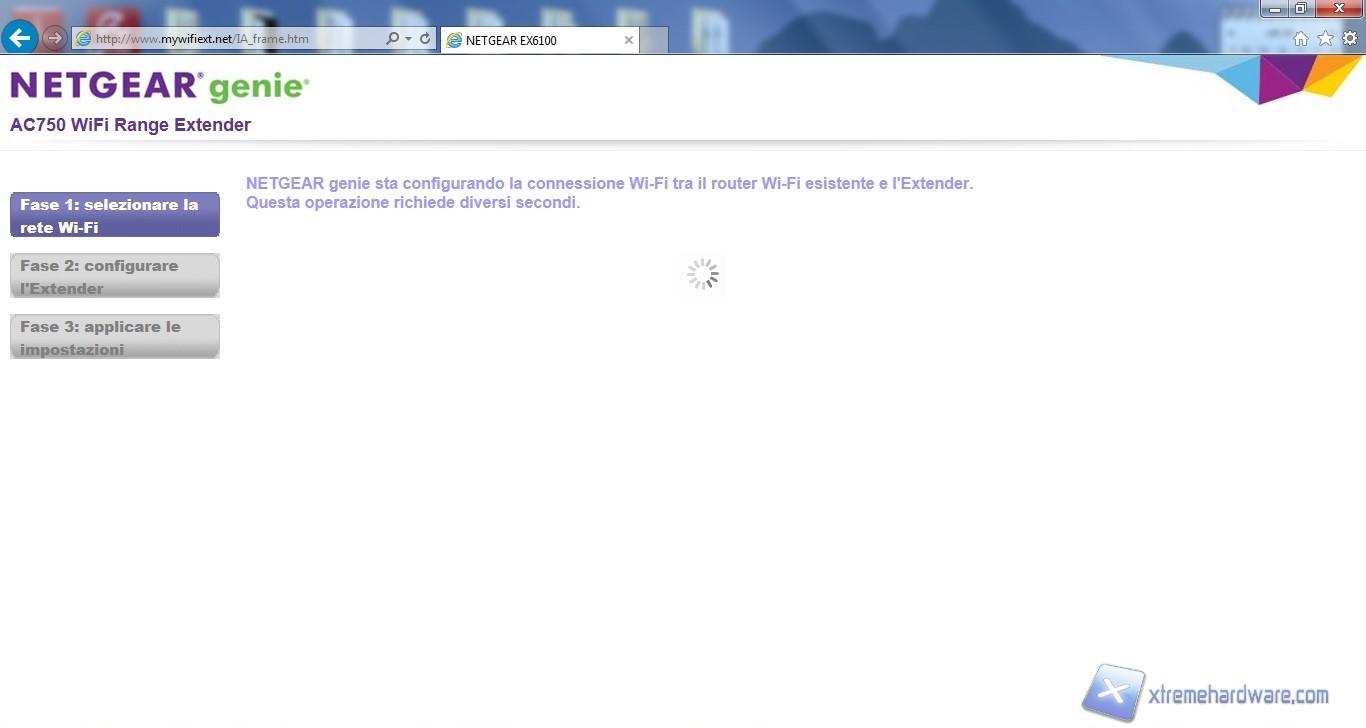1366x728 pixels.
Task: Refresh the page with the reload icon
Action: pos(425,39)
